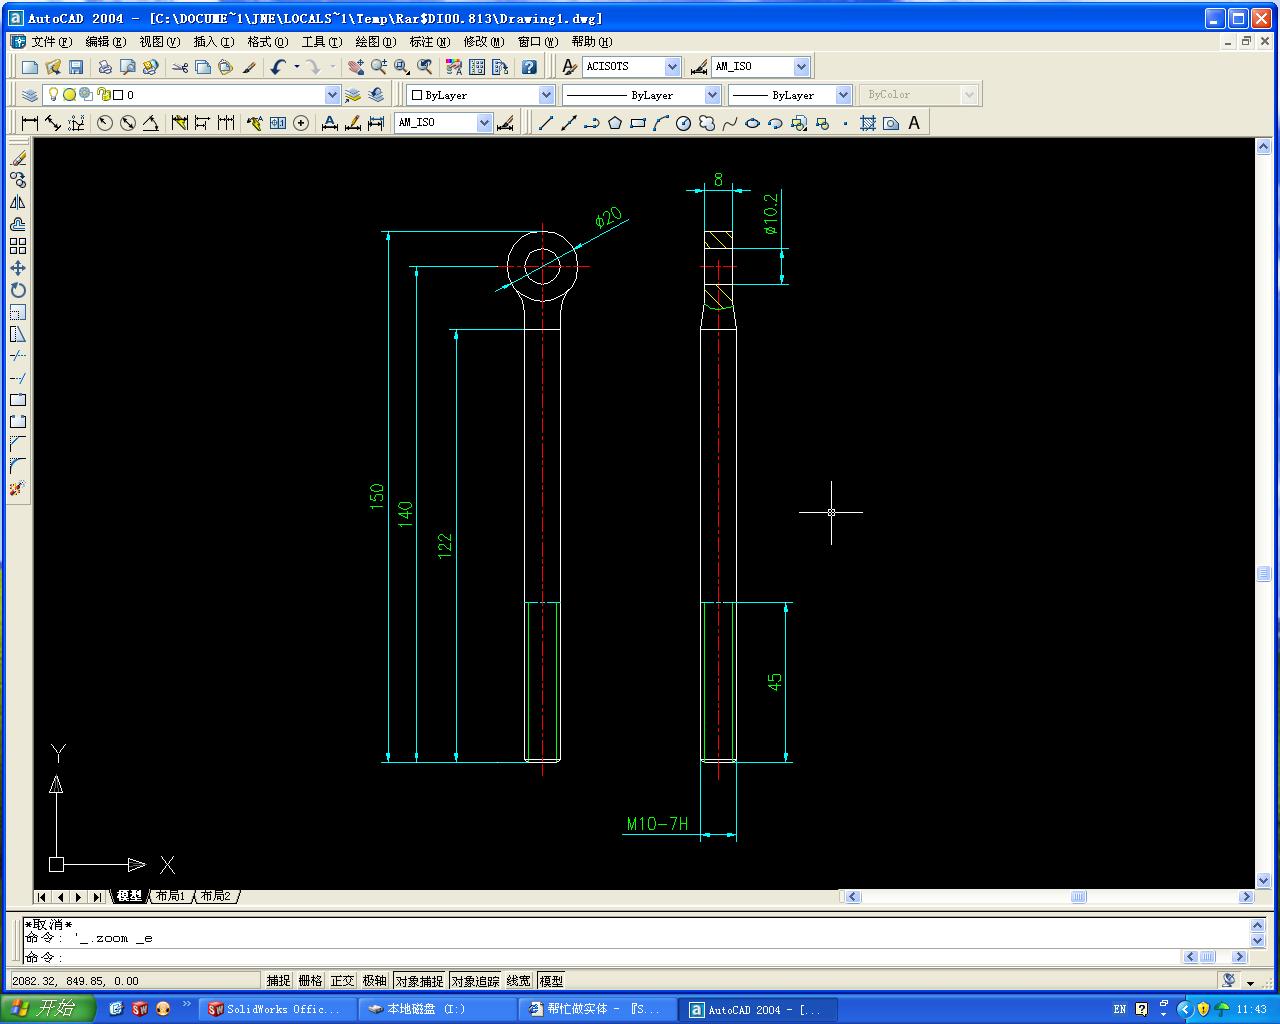1280x1024 pixels.
Task: Open the ByLayer lineweight dropdown
Action: coord(843,95)
